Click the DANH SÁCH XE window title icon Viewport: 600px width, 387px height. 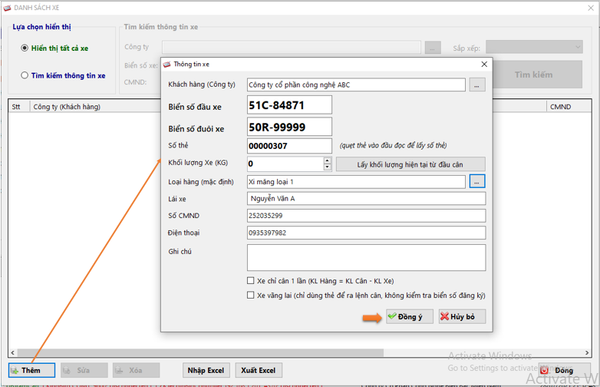[x=7, y=8]
